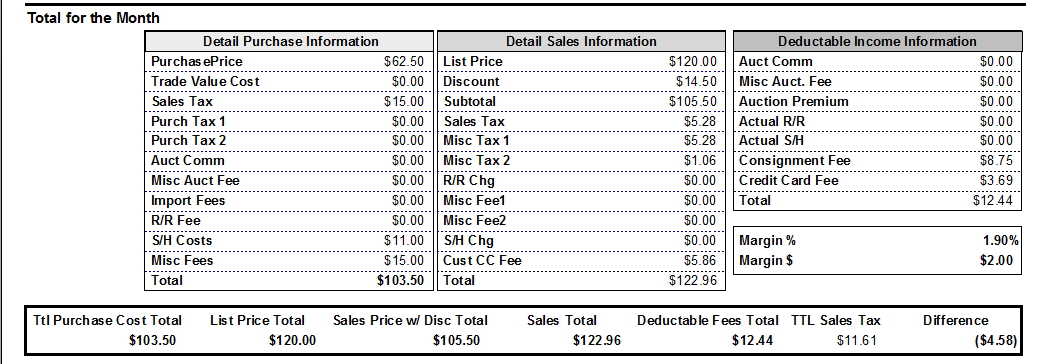Click the Margin $ value $2.00

point(996,261)
